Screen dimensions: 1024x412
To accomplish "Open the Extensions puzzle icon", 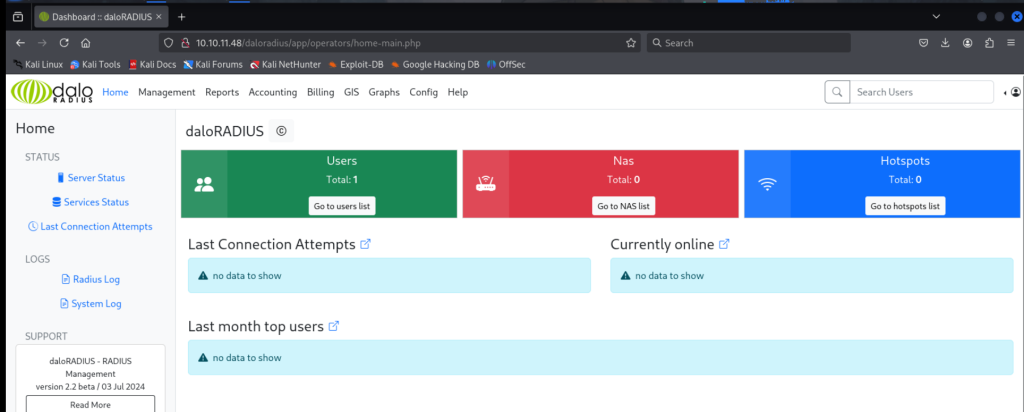I will pos(989,43).
